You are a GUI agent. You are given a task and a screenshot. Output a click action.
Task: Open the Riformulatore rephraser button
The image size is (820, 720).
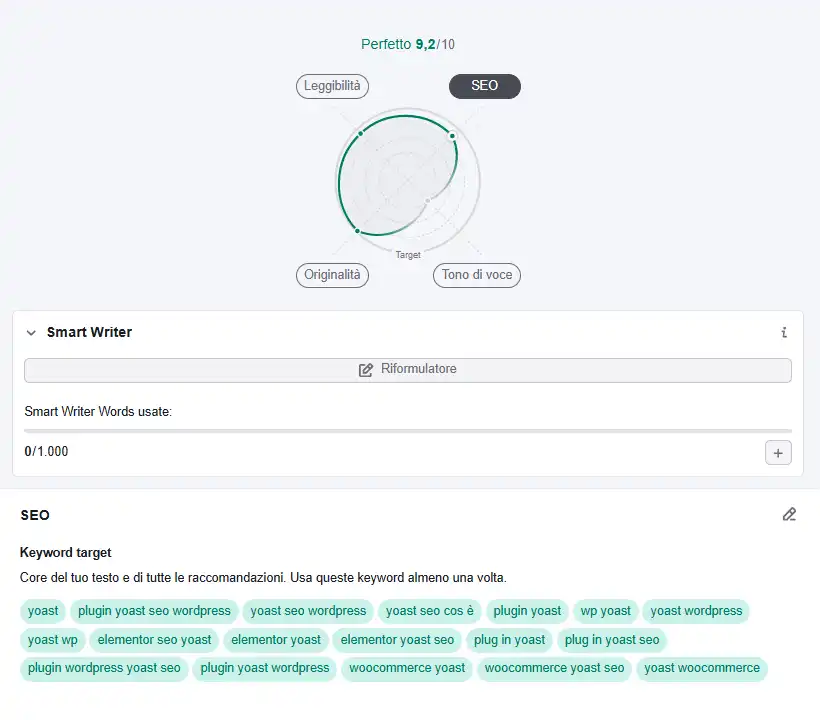pos(408,370)
